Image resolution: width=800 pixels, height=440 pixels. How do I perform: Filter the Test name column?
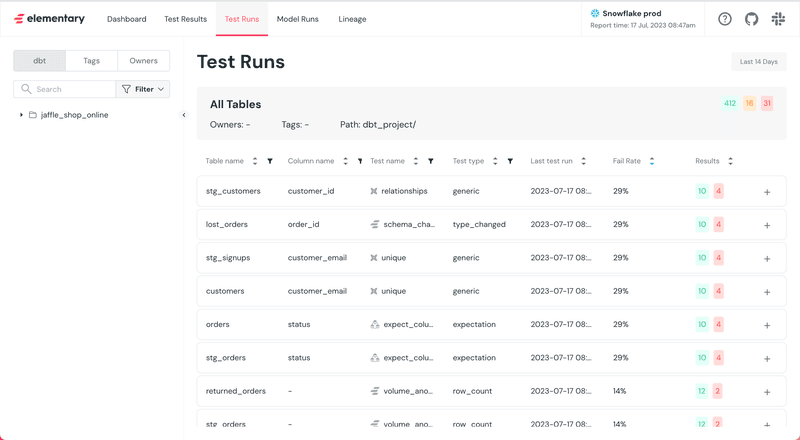pyautogui.click(x=431, y=161)
